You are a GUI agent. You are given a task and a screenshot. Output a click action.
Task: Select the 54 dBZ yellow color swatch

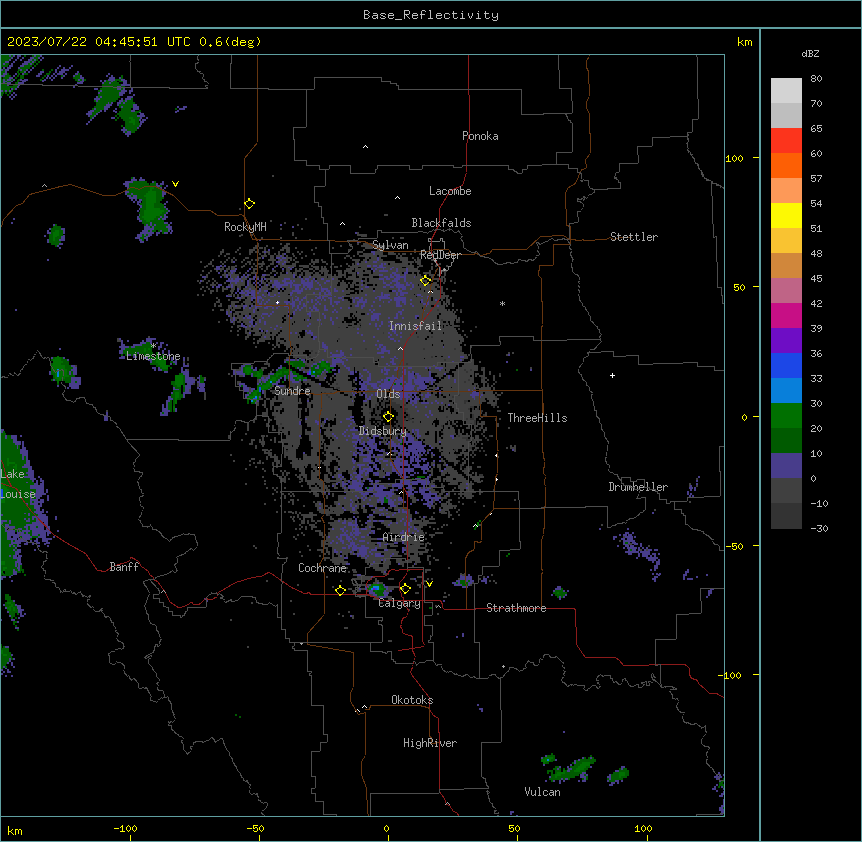786,215
